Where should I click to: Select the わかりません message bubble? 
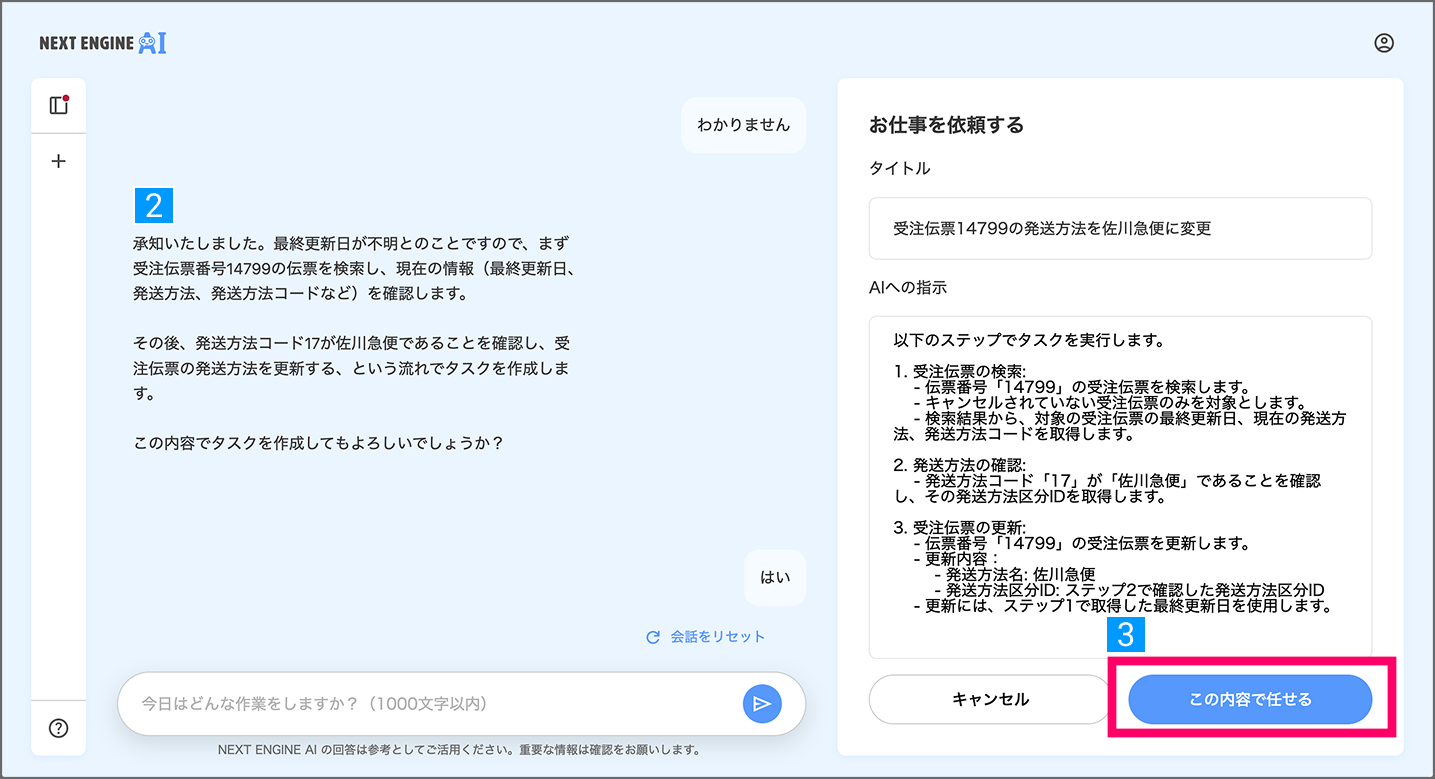click(x=743, y=125)
